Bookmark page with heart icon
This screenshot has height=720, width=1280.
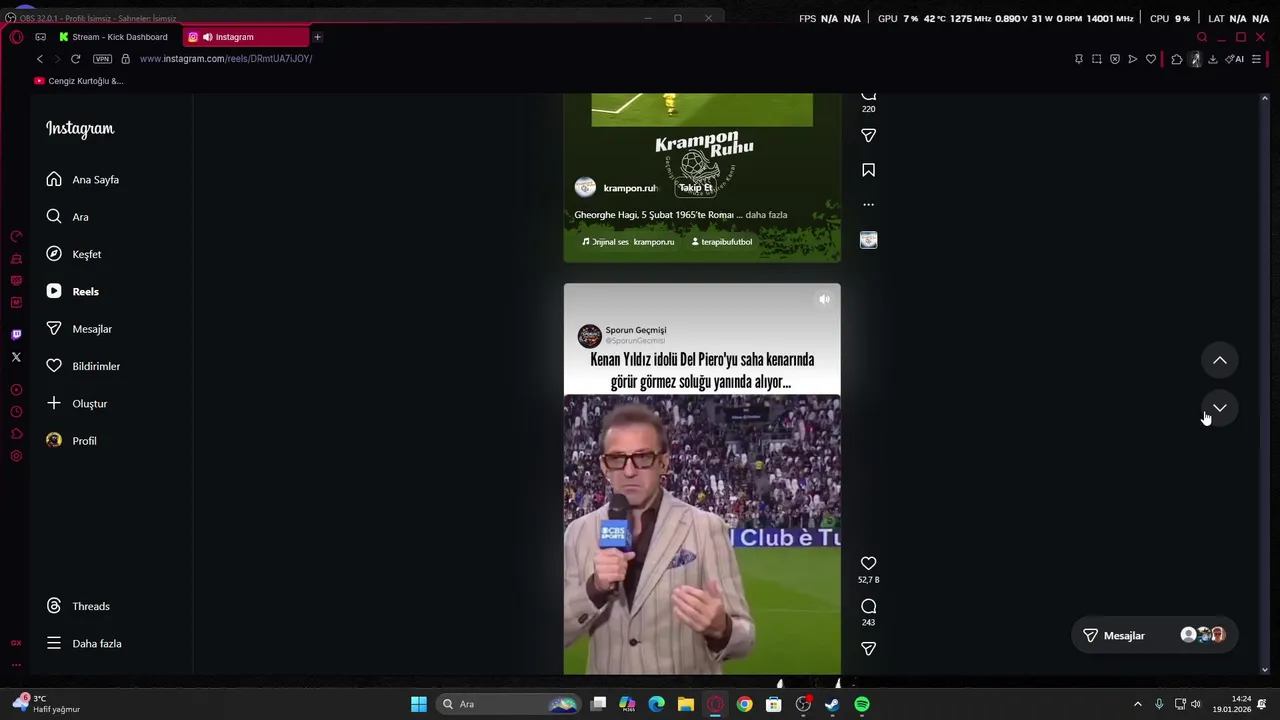1151,59
